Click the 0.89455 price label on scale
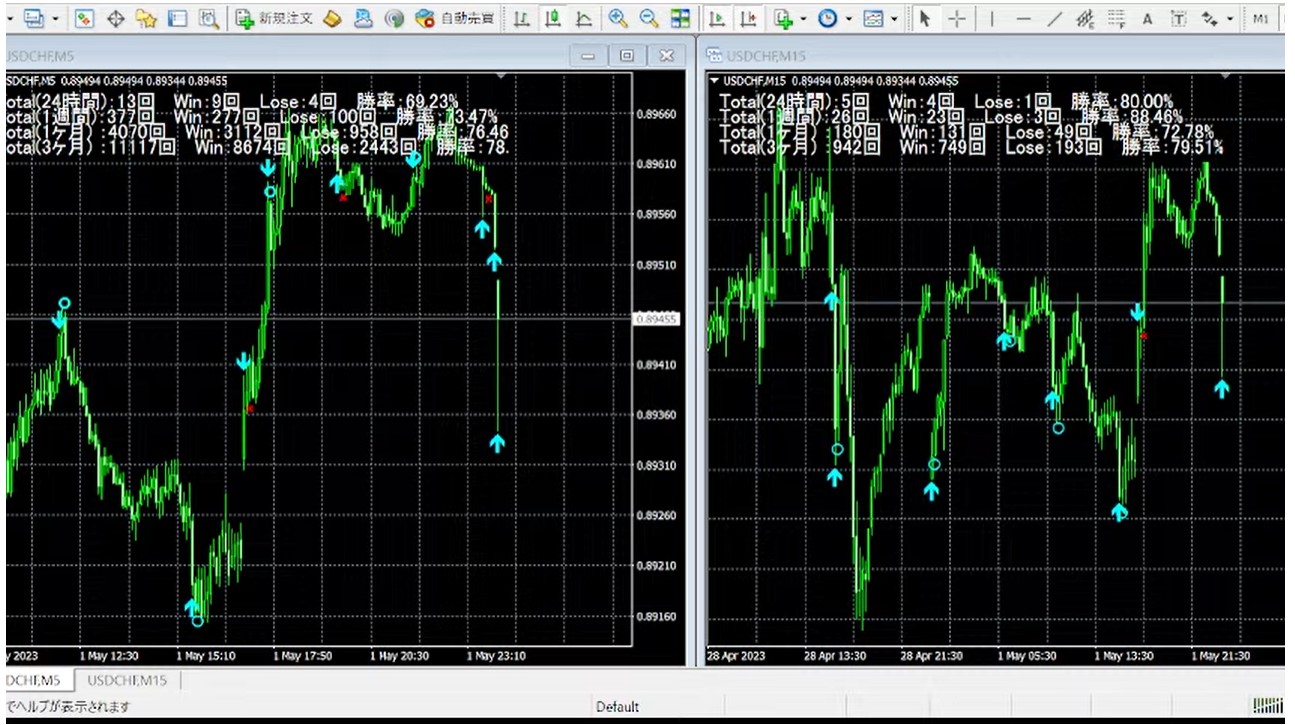1295x725 pixels. click(657, 319)
